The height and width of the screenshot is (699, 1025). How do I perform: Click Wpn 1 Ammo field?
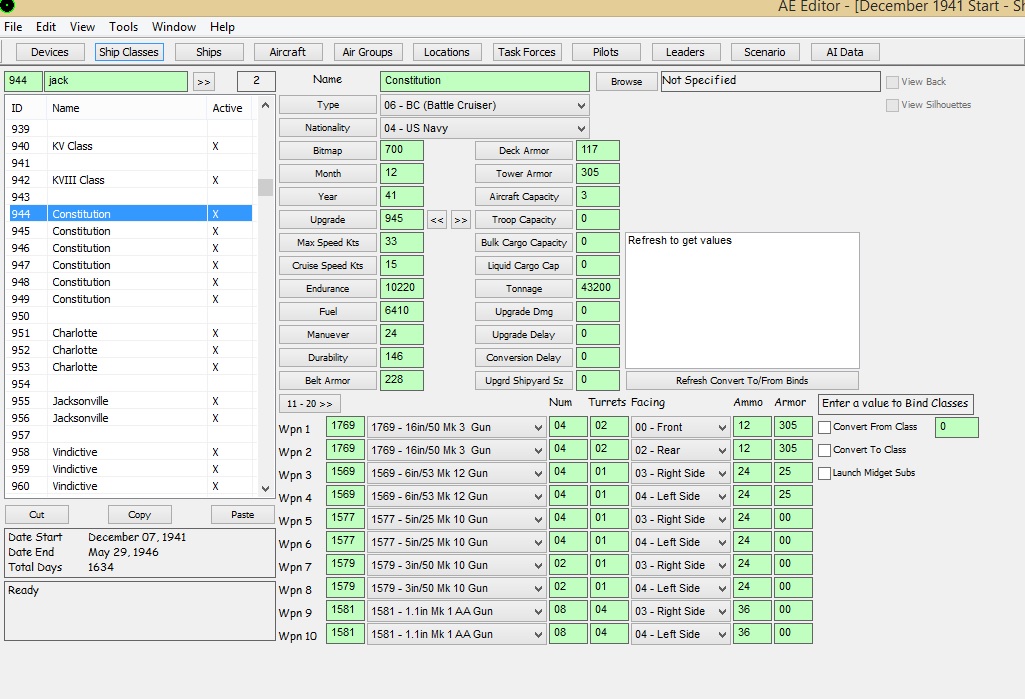click(752, 428)
